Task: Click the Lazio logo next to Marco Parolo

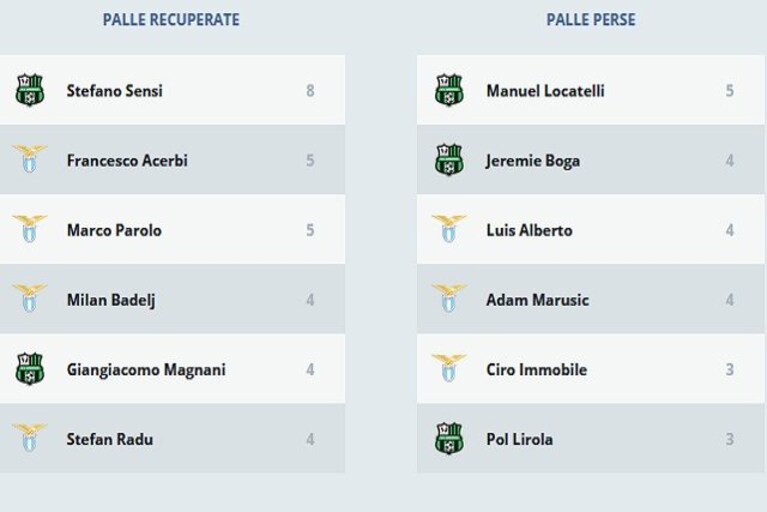Action: point(29,229)
